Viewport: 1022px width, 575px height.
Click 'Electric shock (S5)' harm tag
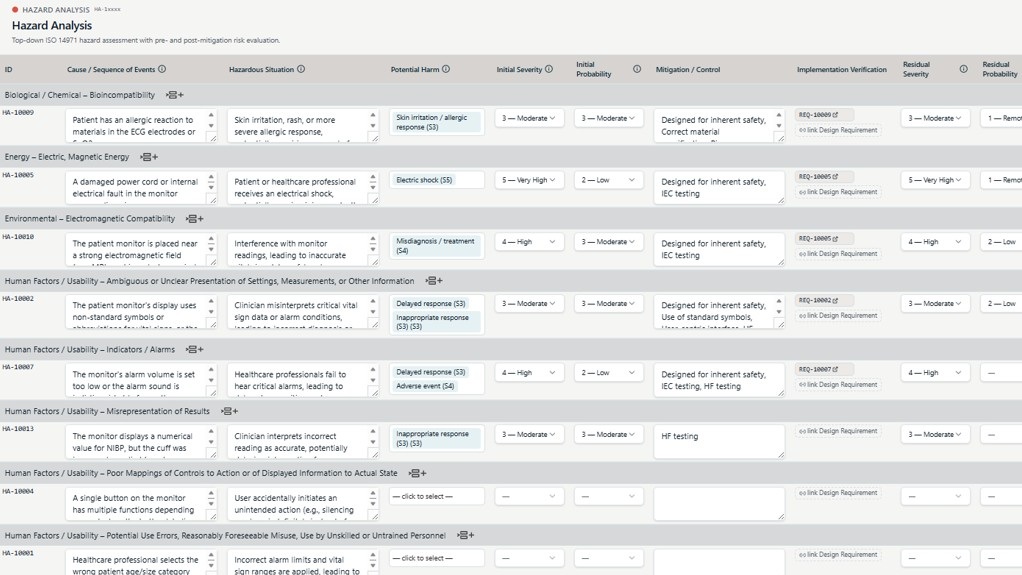tap(424, 180)
